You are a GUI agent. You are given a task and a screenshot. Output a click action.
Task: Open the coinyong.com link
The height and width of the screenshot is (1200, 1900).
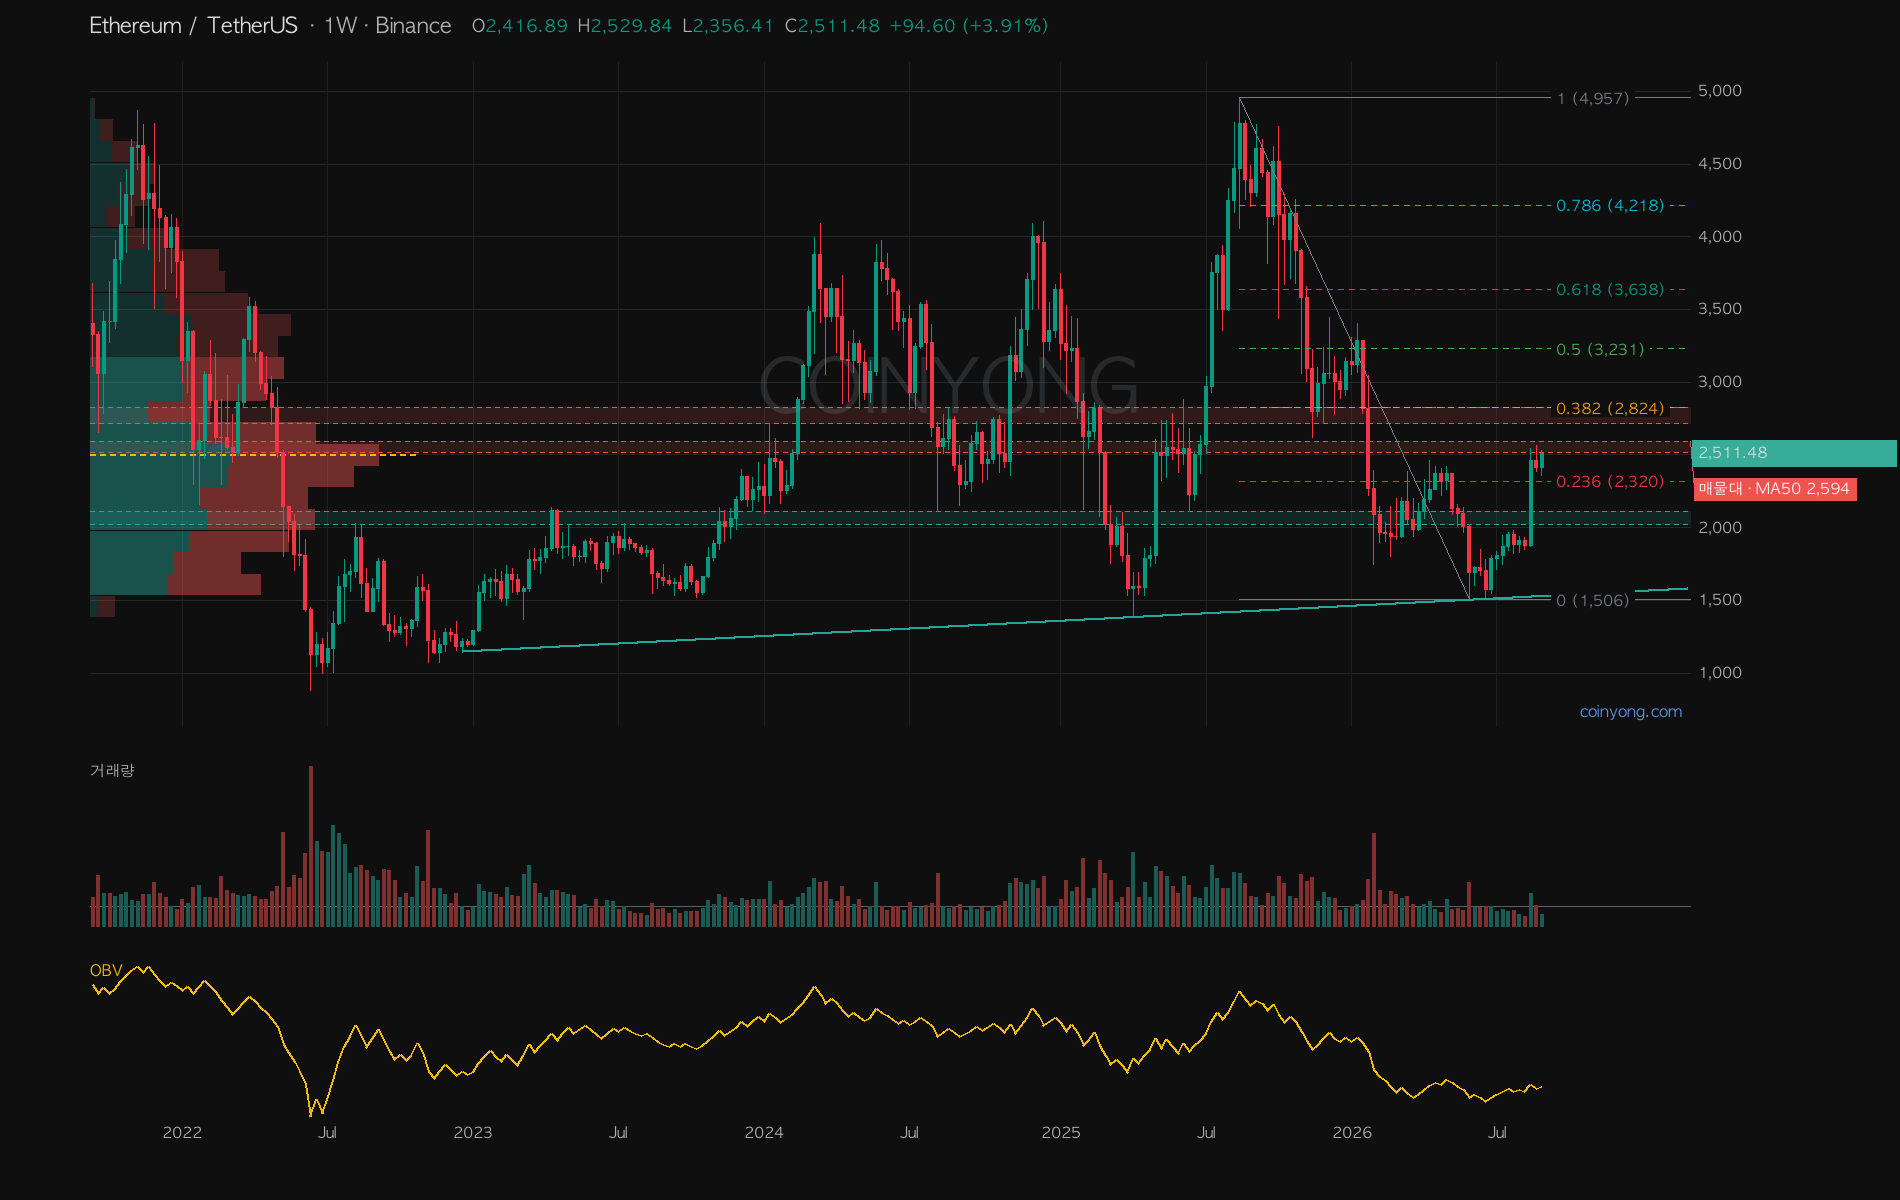point(1630,712)
